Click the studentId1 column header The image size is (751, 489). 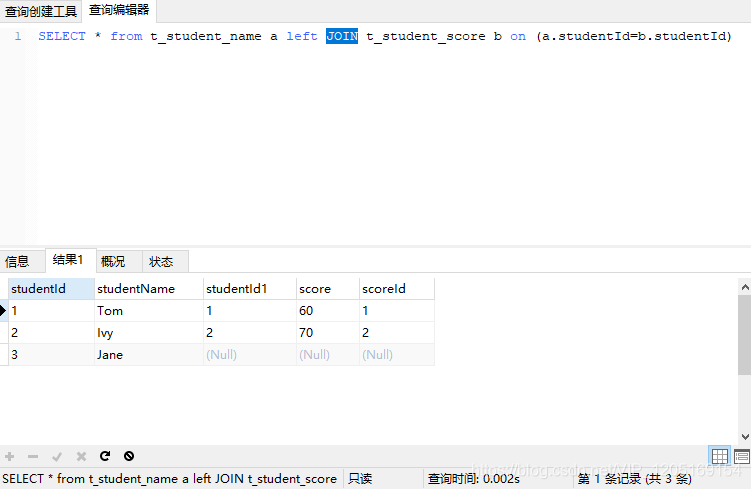250,289
